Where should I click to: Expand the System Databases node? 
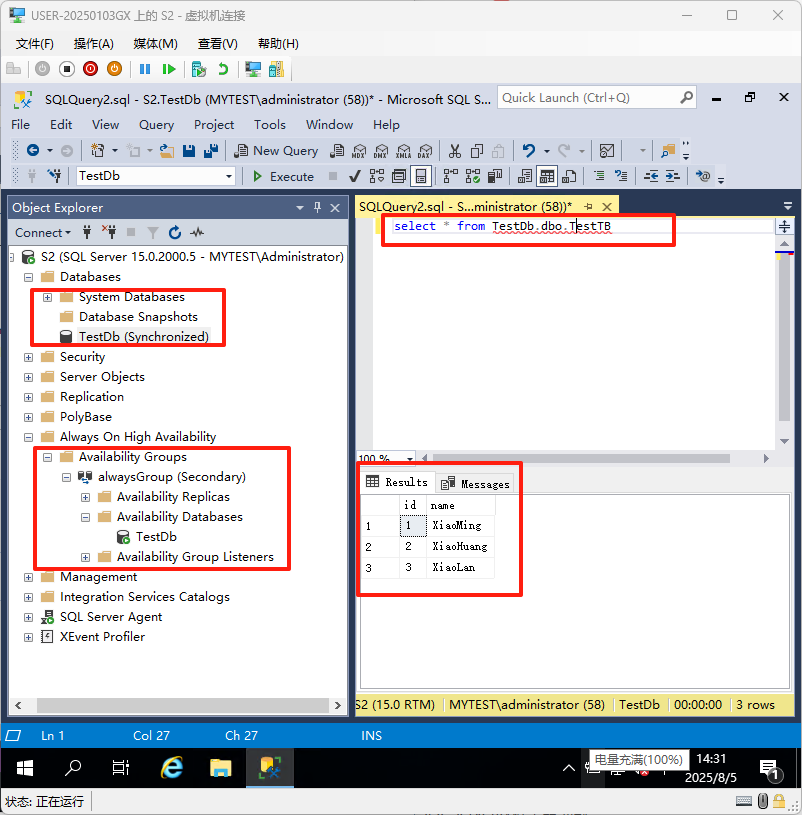coord(47,297)
